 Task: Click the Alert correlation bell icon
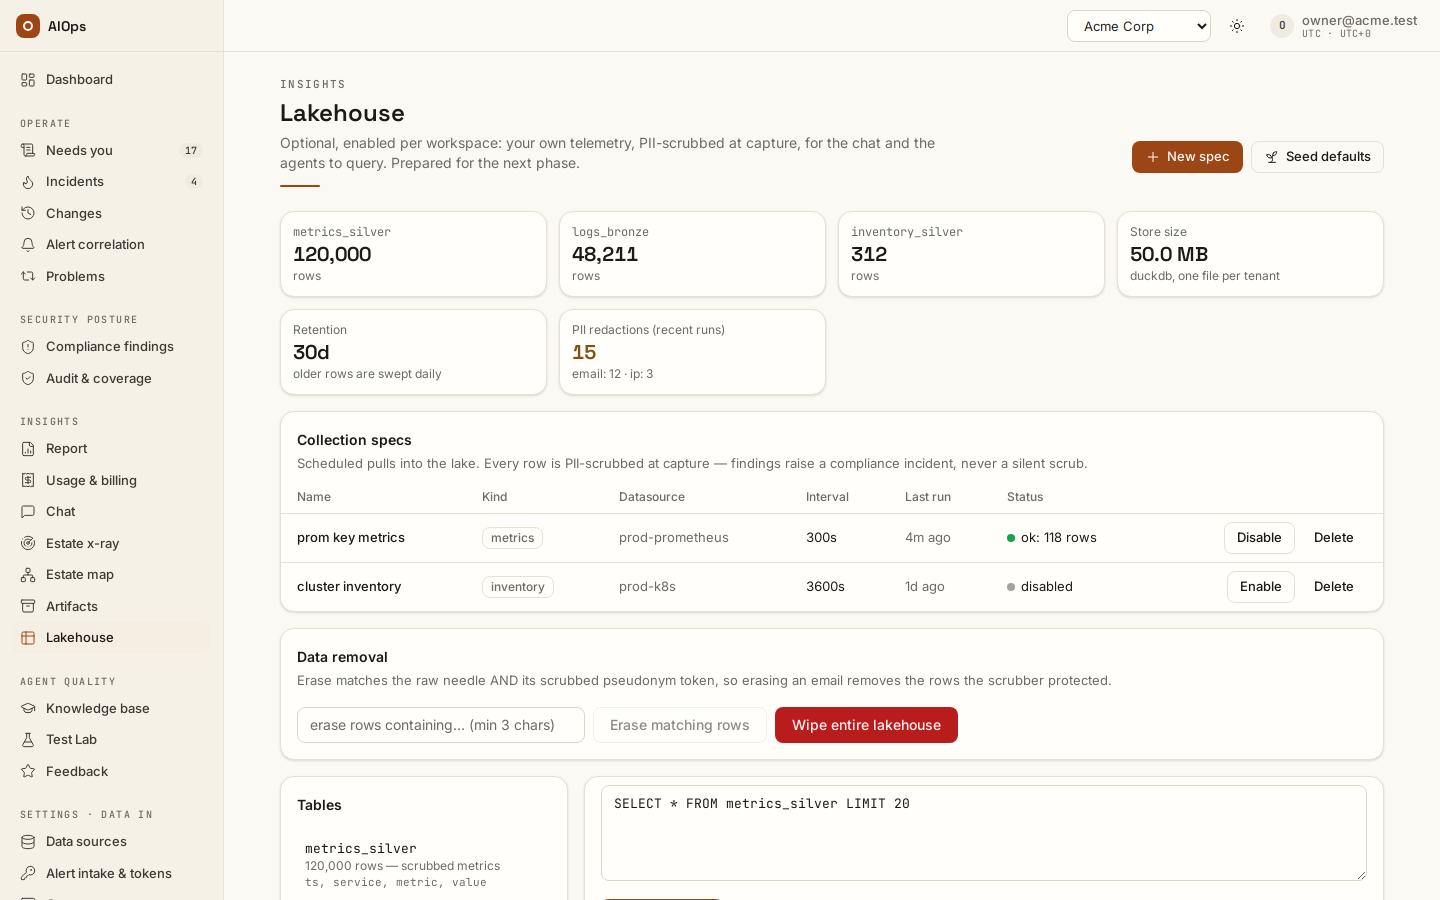click(28, 245)
